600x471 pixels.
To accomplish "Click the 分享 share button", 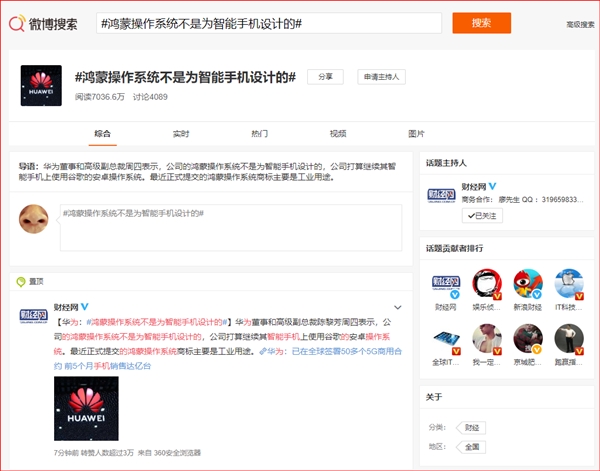I will click(325, 77).
